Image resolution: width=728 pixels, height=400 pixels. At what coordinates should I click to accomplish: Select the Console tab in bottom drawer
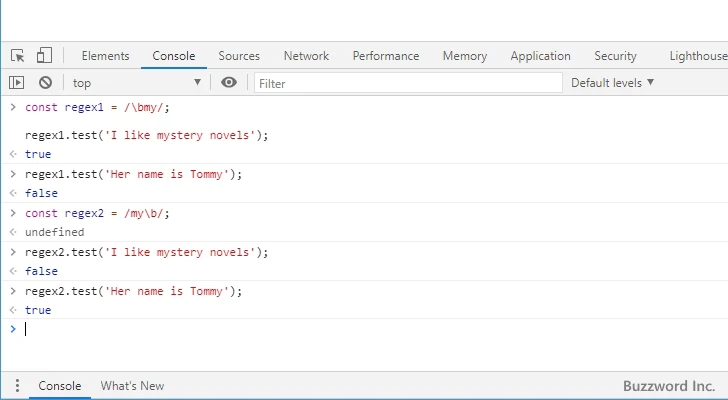[x=59, y=386]
